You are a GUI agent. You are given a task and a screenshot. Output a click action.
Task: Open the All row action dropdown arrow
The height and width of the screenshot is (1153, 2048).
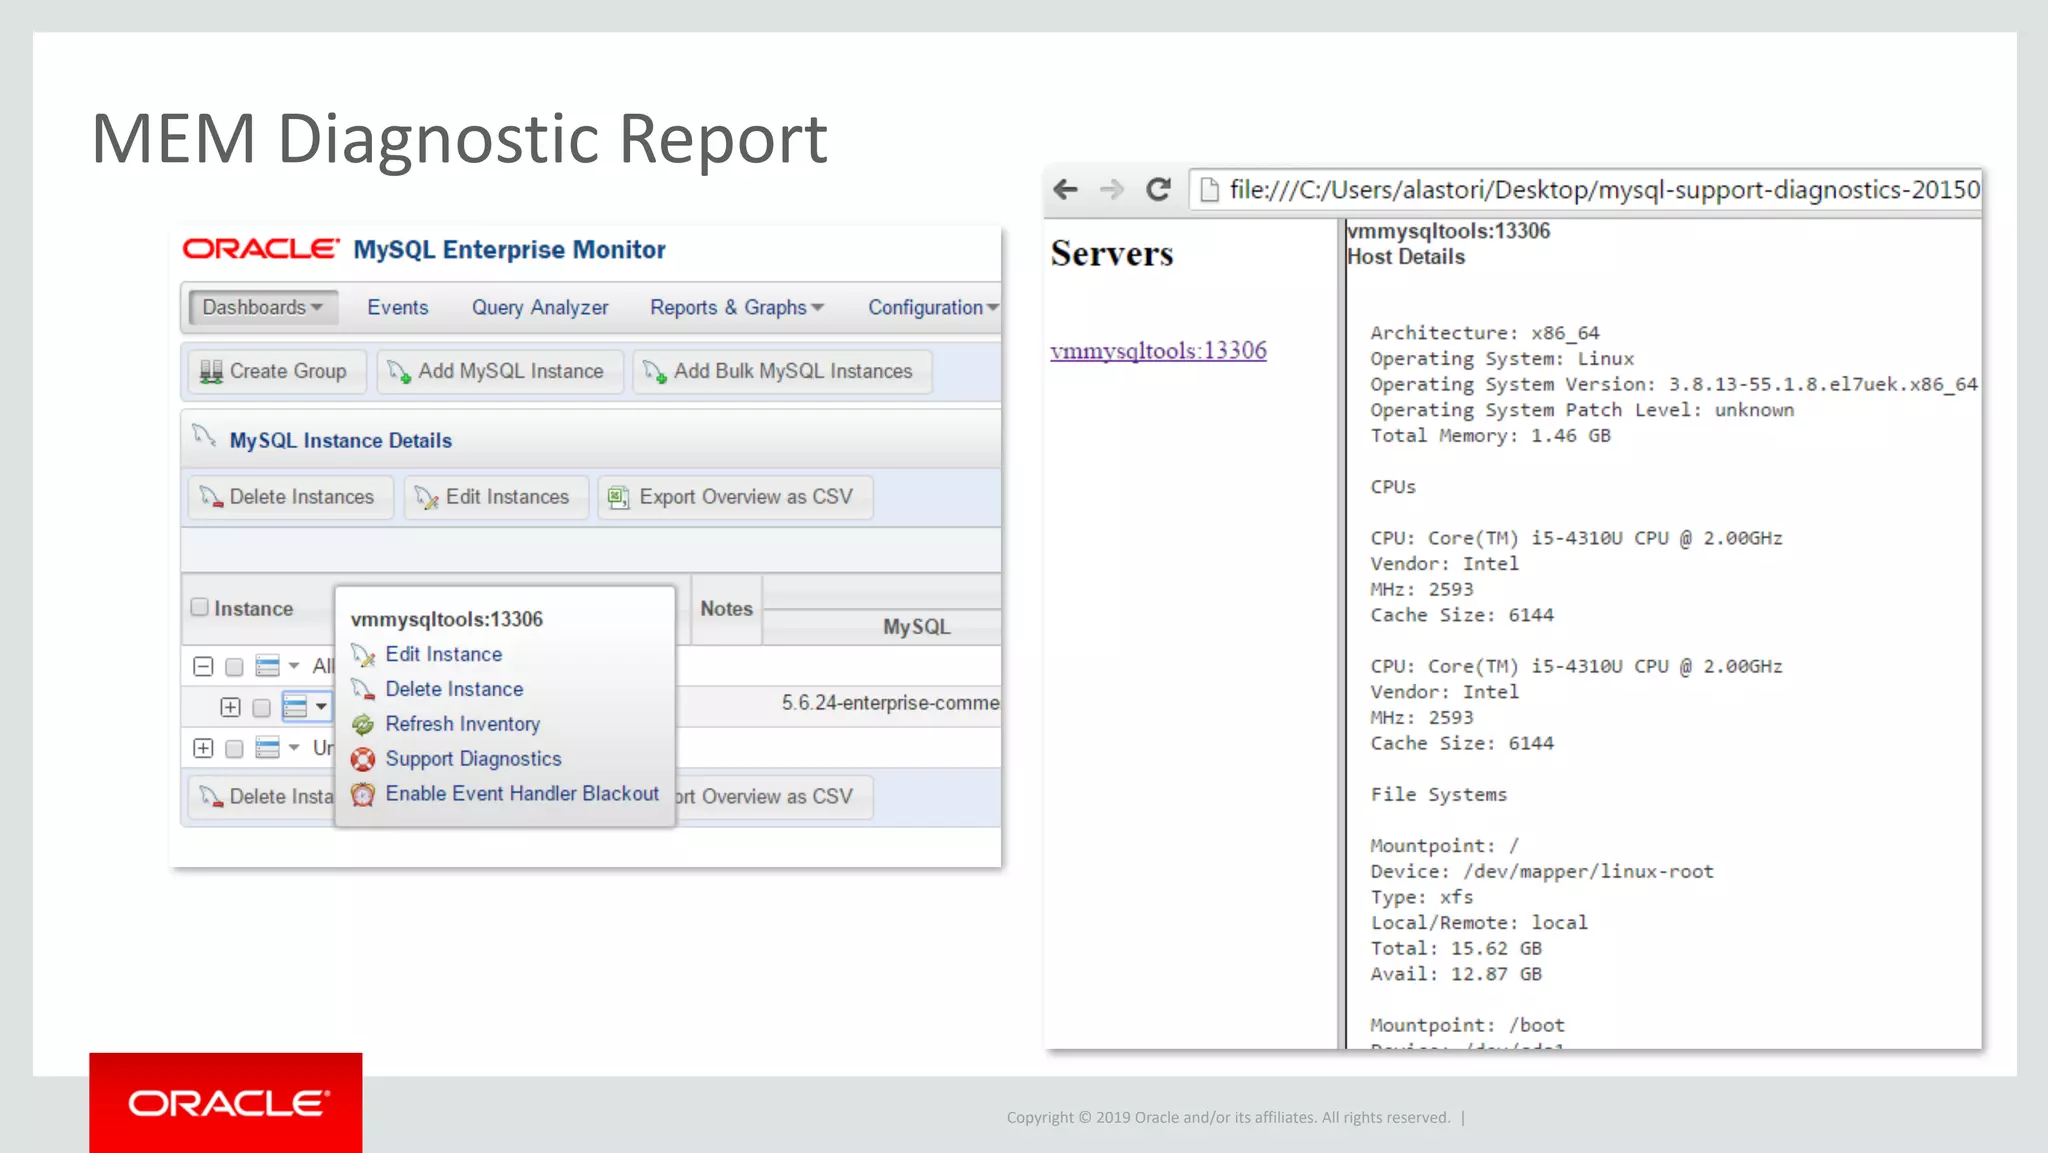pyautogui.click(x=294, y=666)
